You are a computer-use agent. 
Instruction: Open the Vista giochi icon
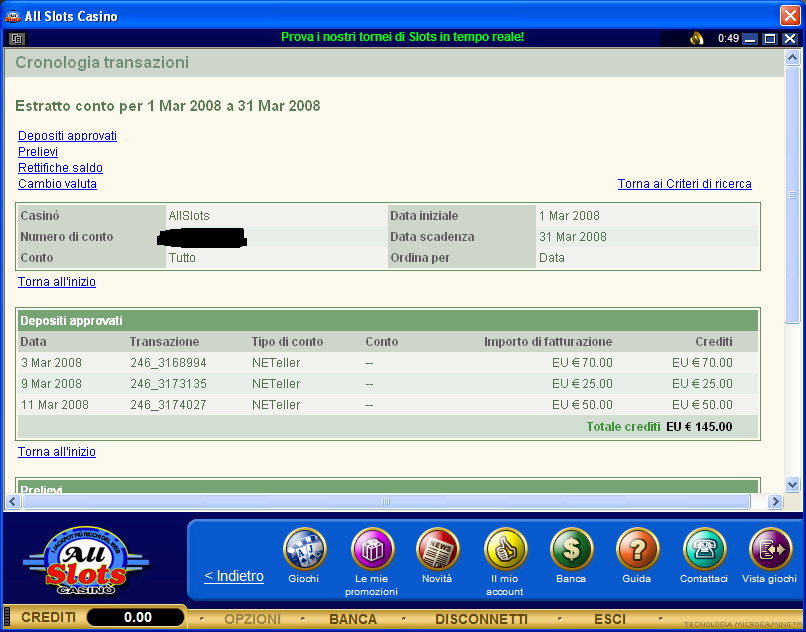[x=770, y=549]
